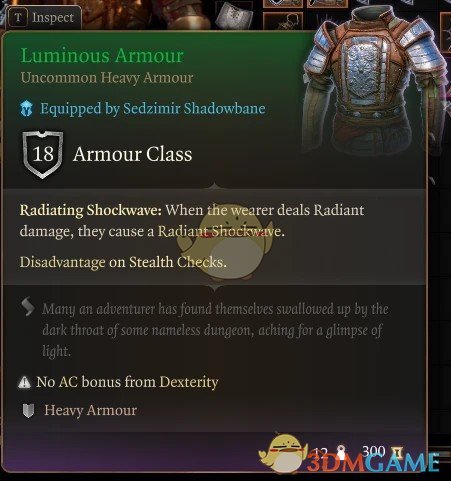The image size is (451, 481).
Task: Open the Radiant Shockwave keyword link
Action: (x=220, y=231)
